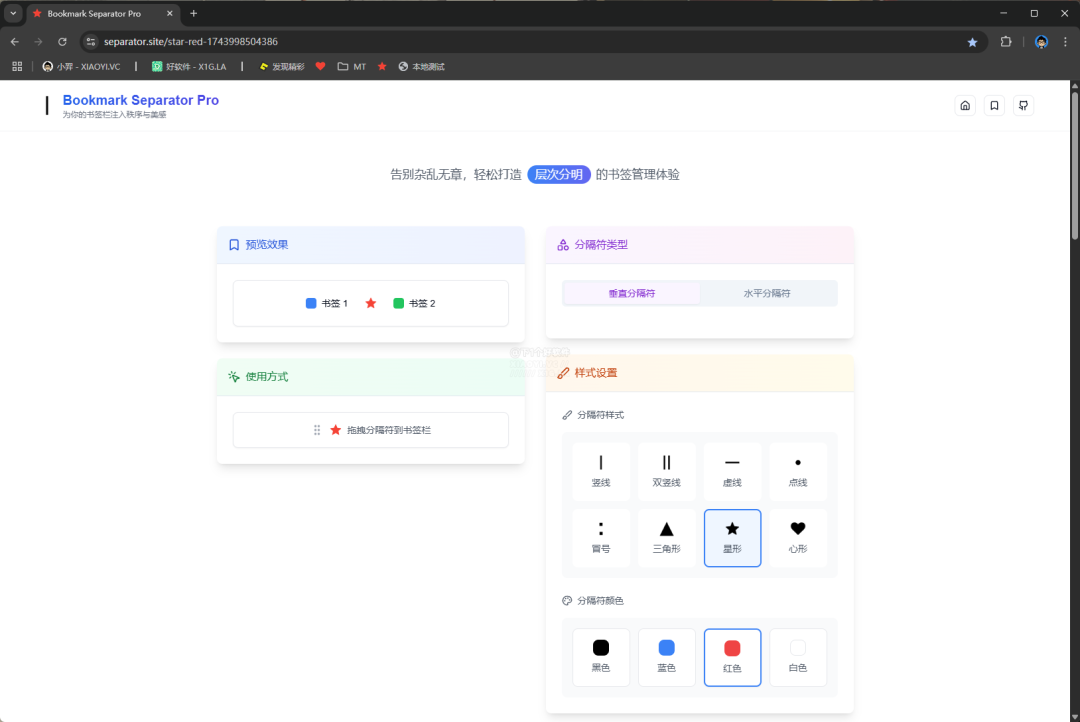
Task: Open the tab search dropdown arrow
Action: pos(12,13)
